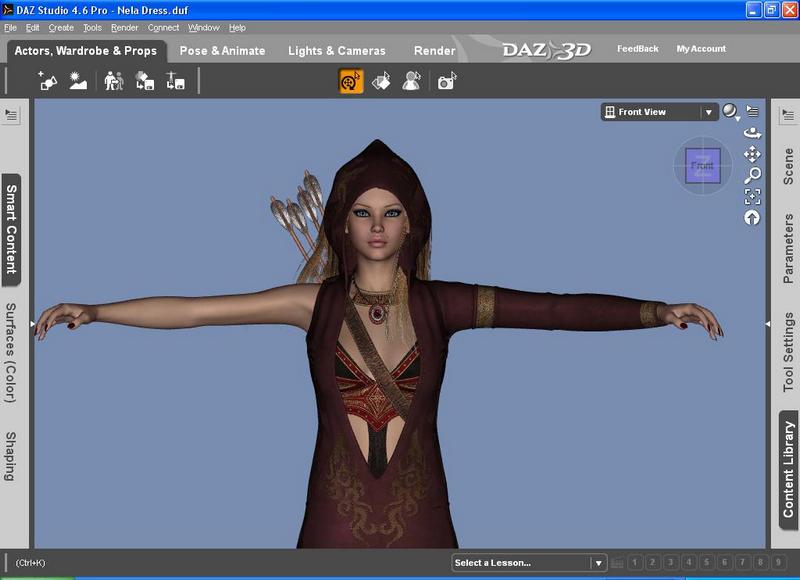Click the Orbit view control
800x580 pixels.
752,134
